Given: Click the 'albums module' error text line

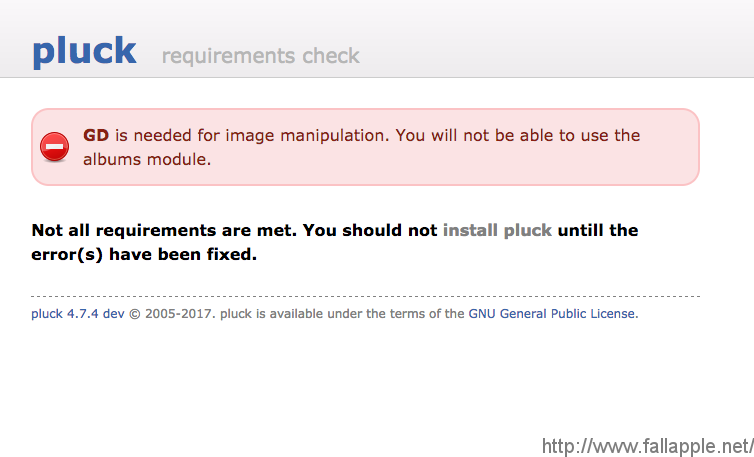Looking at the screenshot, I should [x=147, y=159].
